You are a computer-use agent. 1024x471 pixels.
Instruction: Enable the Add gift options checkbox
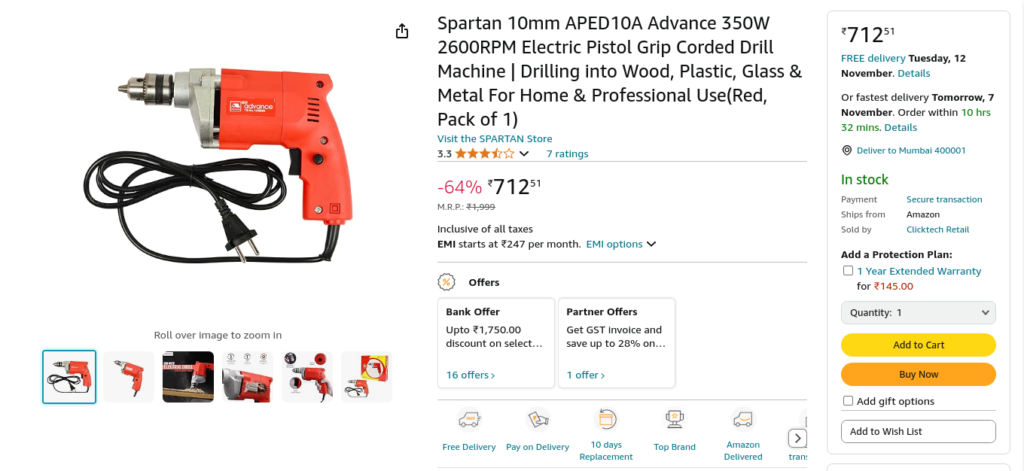point(848,401)
